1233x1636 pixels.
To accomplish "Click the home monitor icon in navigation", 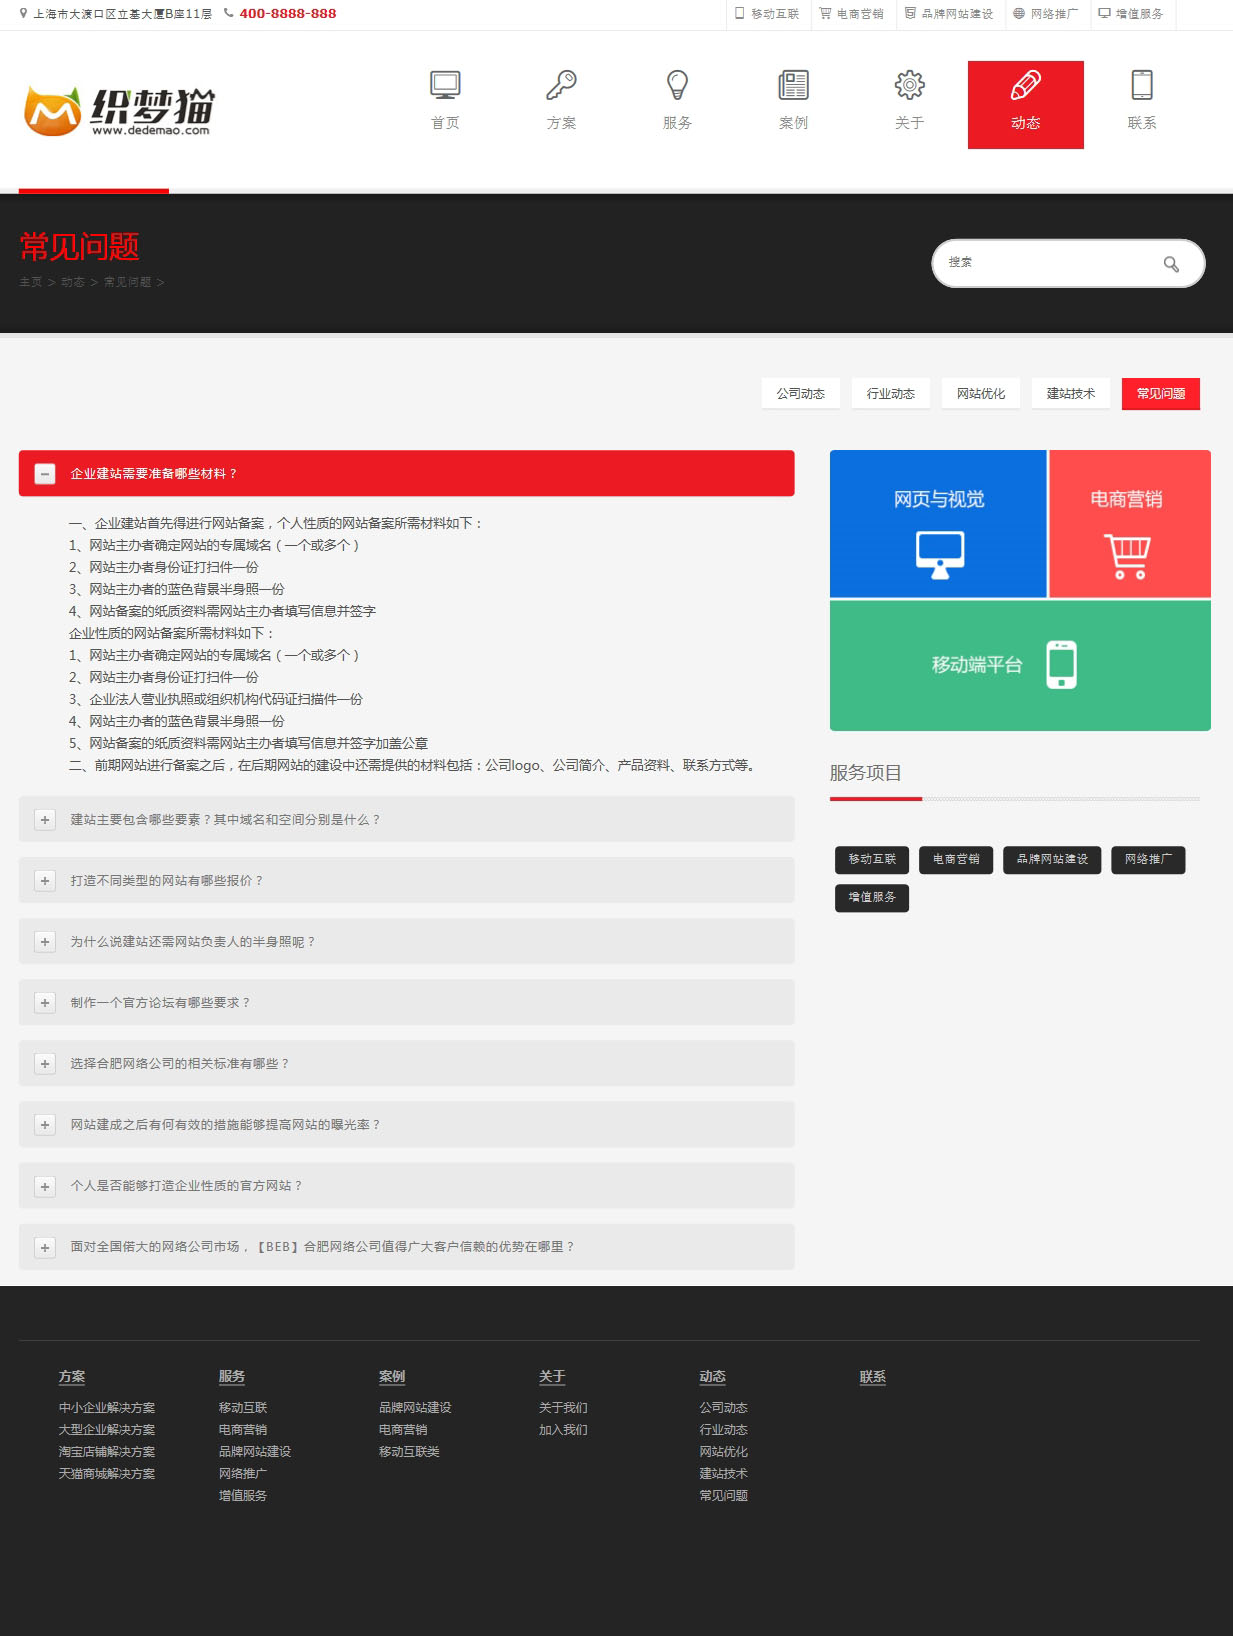I will pyautogui.click(x=445, y=86).
